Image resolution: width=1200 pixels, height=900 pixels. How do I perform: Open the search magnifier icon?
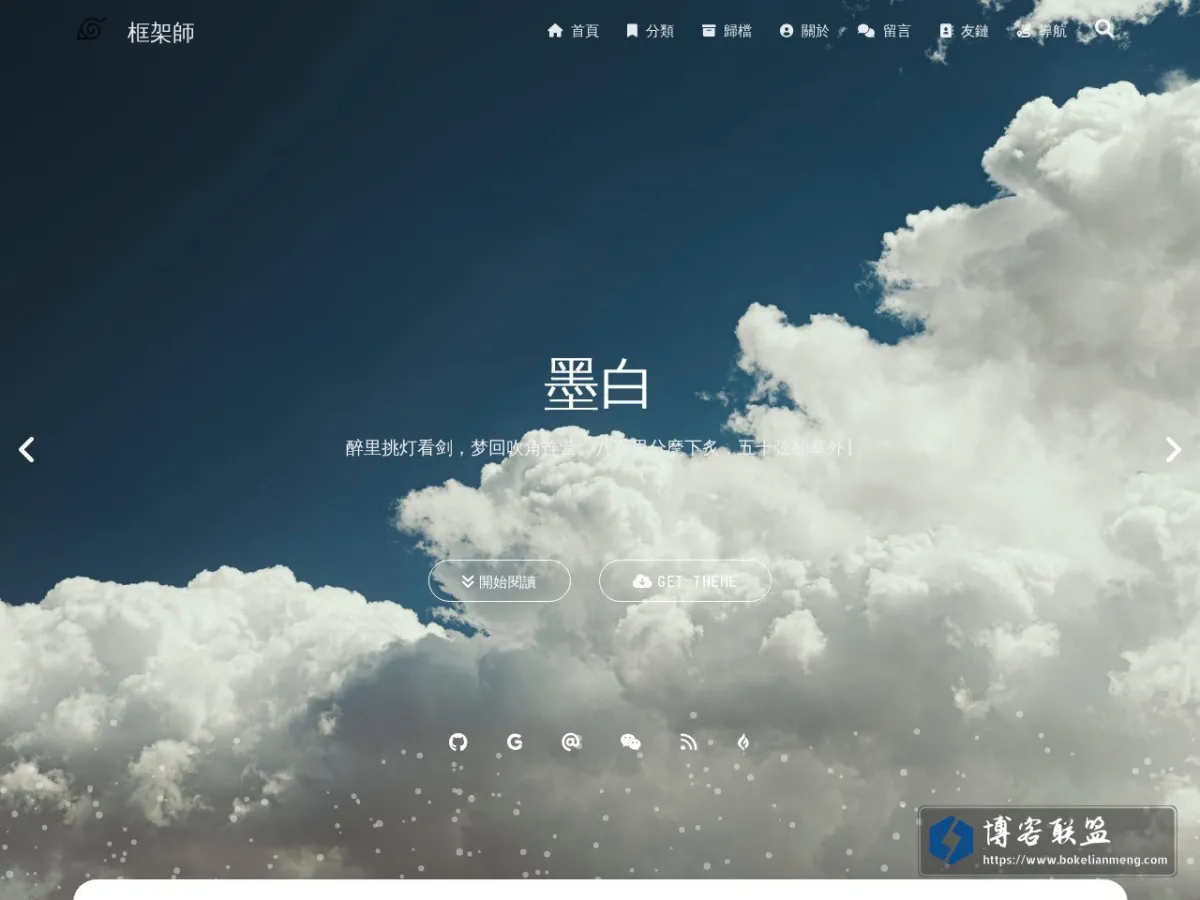[x=1104, y=29]
